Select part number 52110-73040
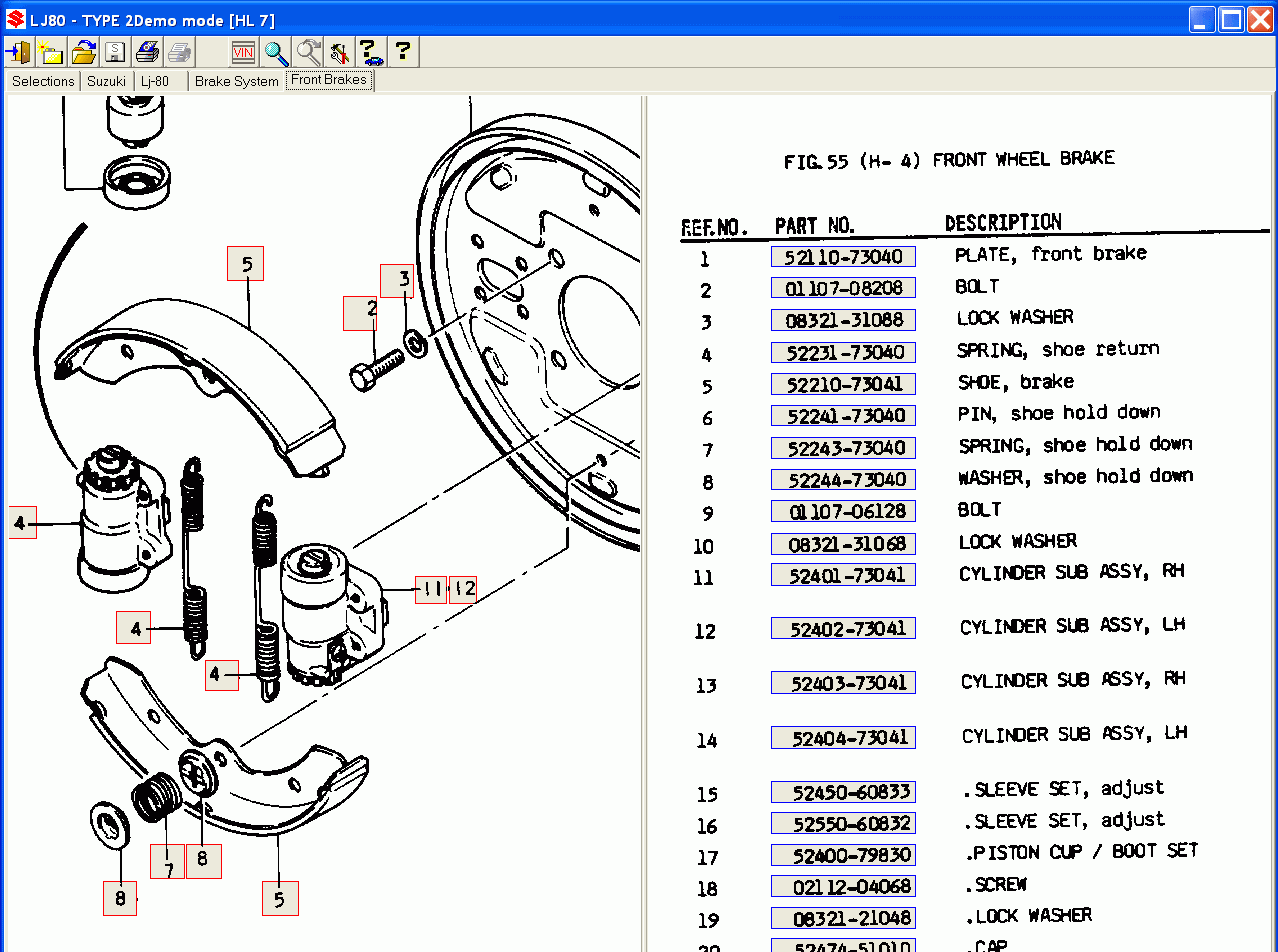The image size is (1278, 952). [843, 257]
